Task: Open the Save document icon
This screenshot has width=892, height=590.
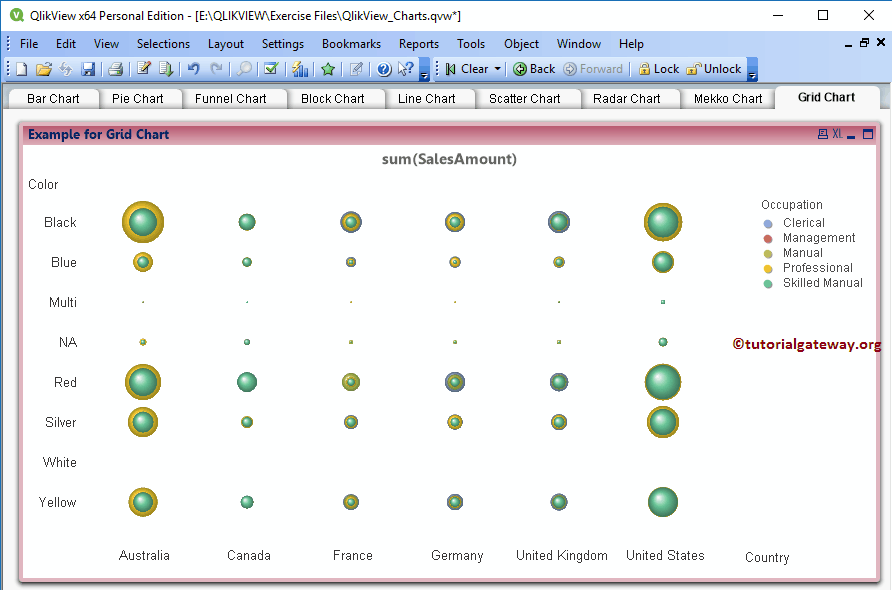Action: [x=89, y=70]
